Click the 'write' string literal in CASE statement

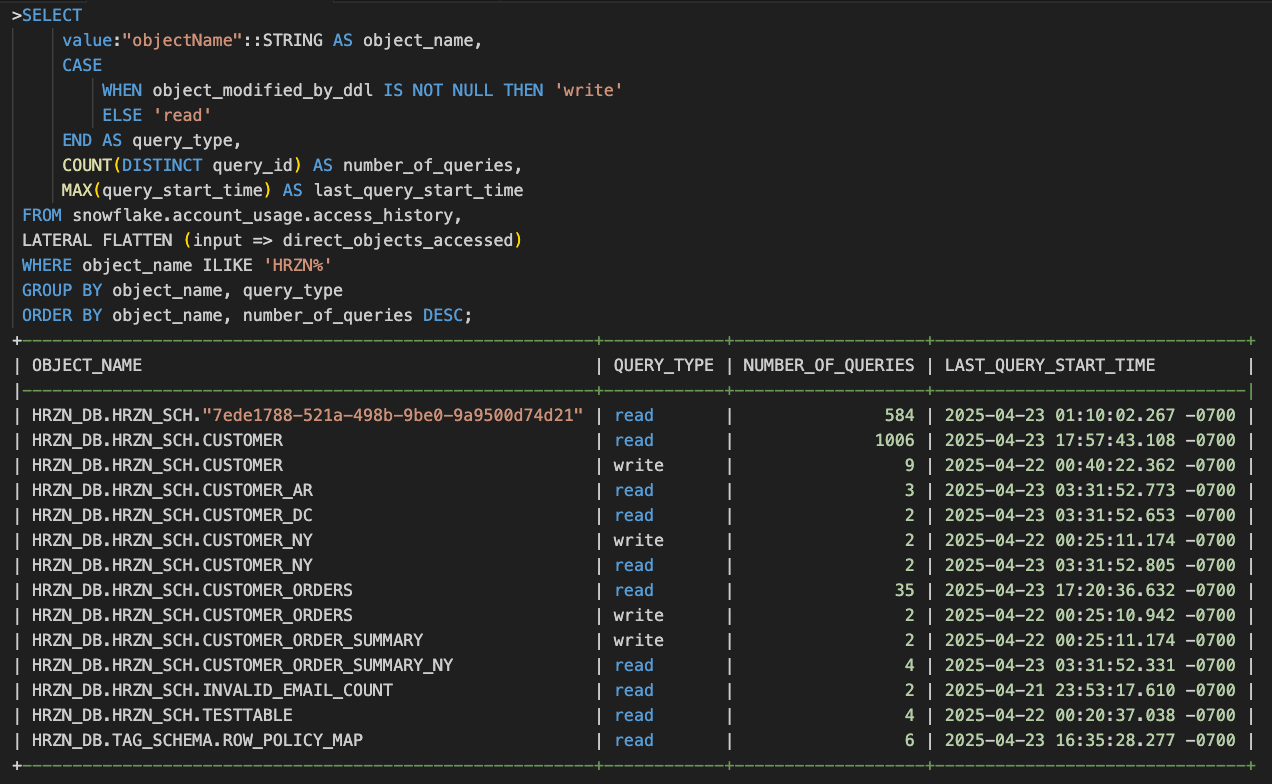(588, 90)
